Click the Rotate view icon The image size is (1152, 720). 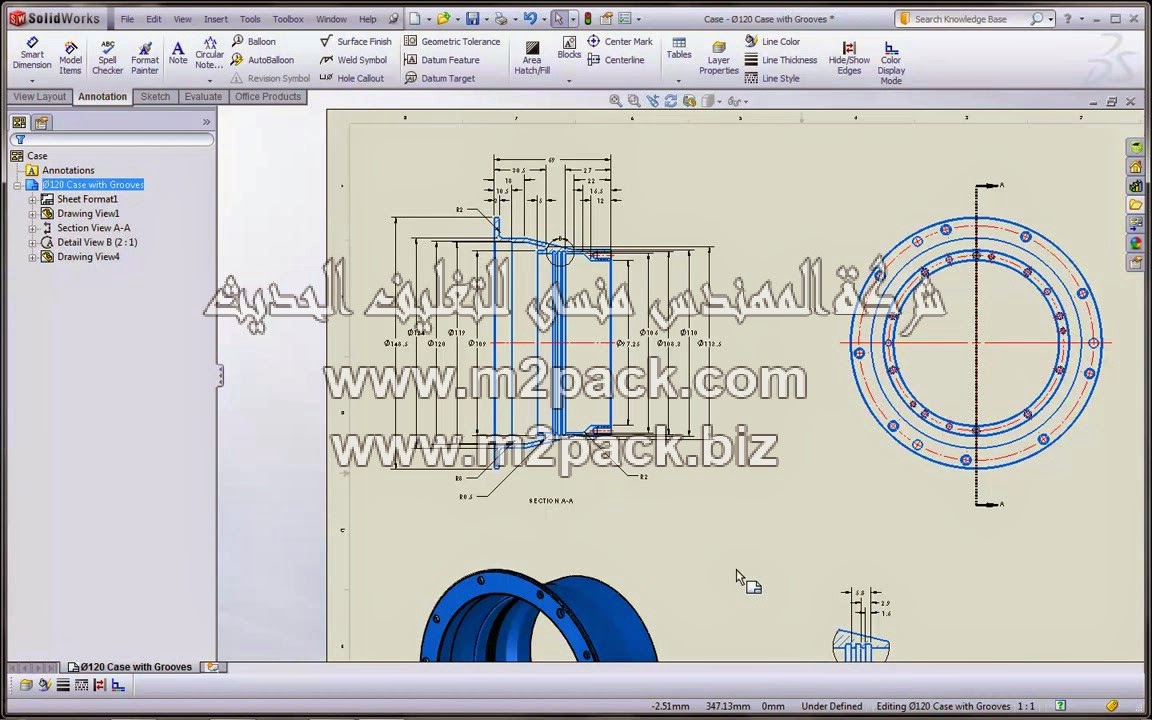(x=670, y=101)
